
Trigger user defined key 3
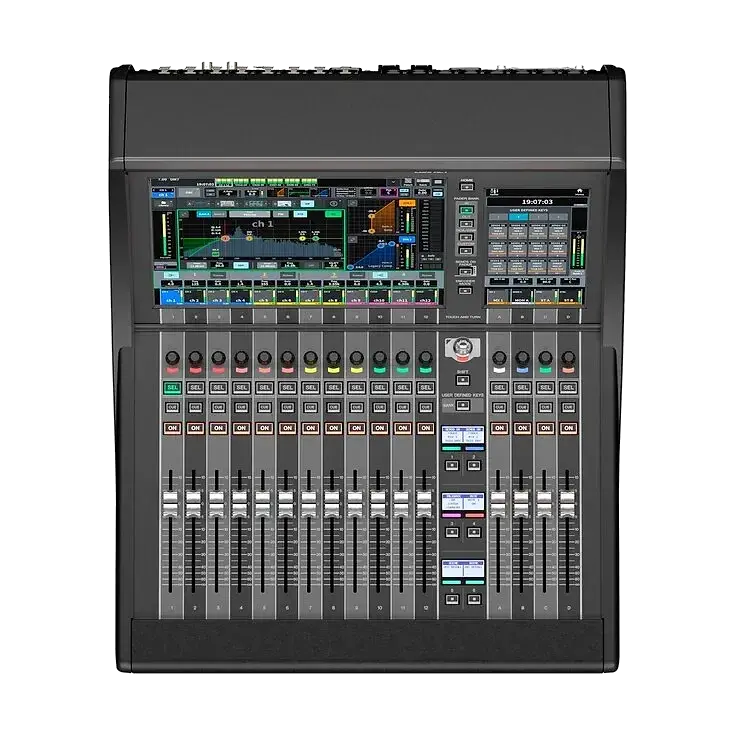(452, 532)
